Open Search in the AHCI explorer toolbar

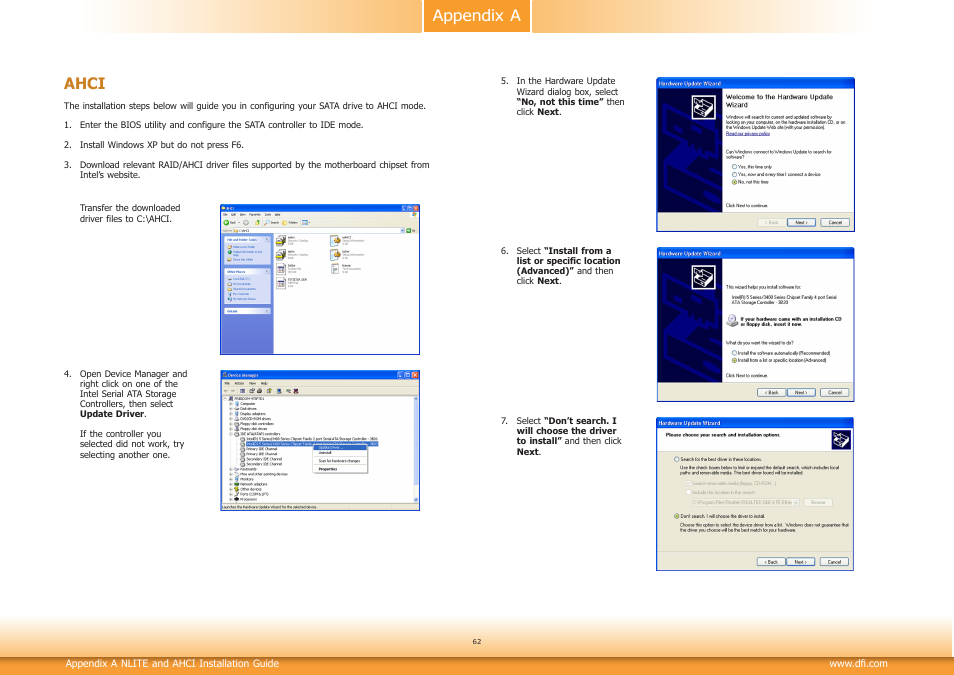(x=271, y=223)
